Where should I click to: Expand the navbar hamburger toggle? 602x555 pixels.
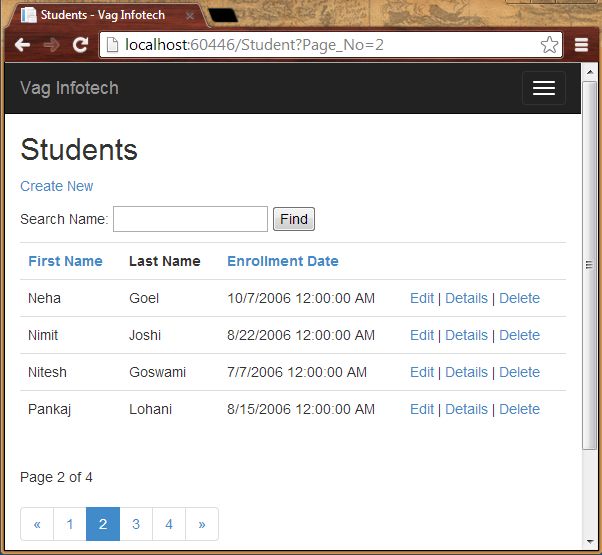click(x=544, y=88)
